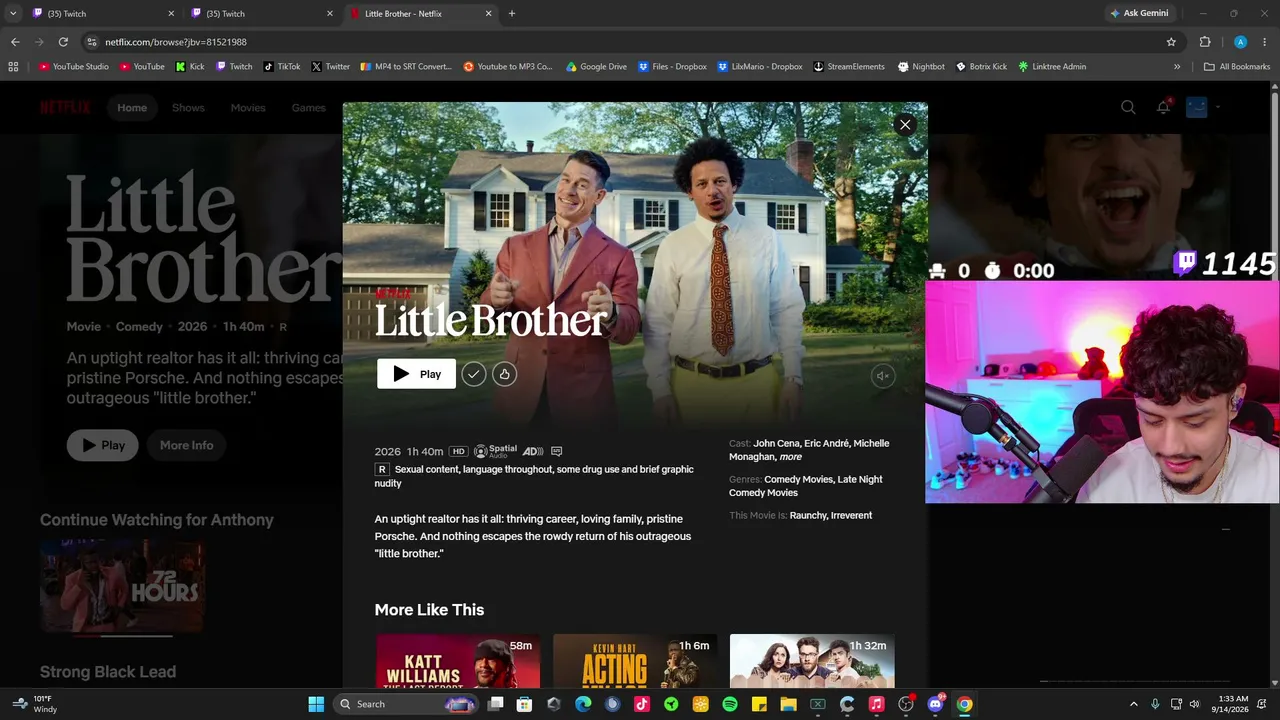Rate Little Brother with the thumbs-up icon

[x=504, y=374]
